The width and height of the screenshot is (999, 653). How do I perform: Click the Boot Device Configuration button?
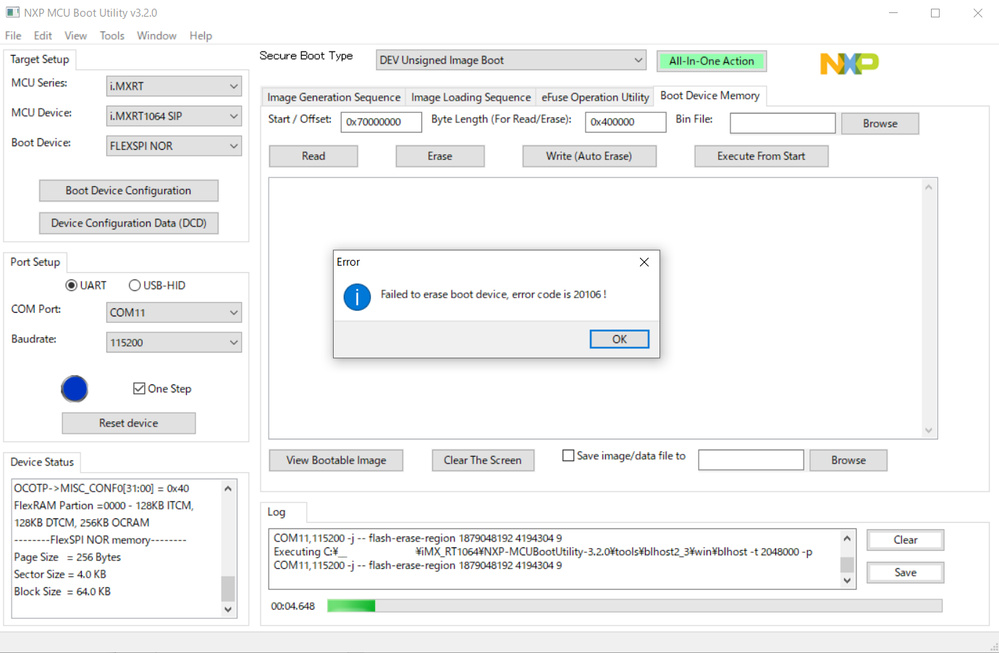click(128, 190)
